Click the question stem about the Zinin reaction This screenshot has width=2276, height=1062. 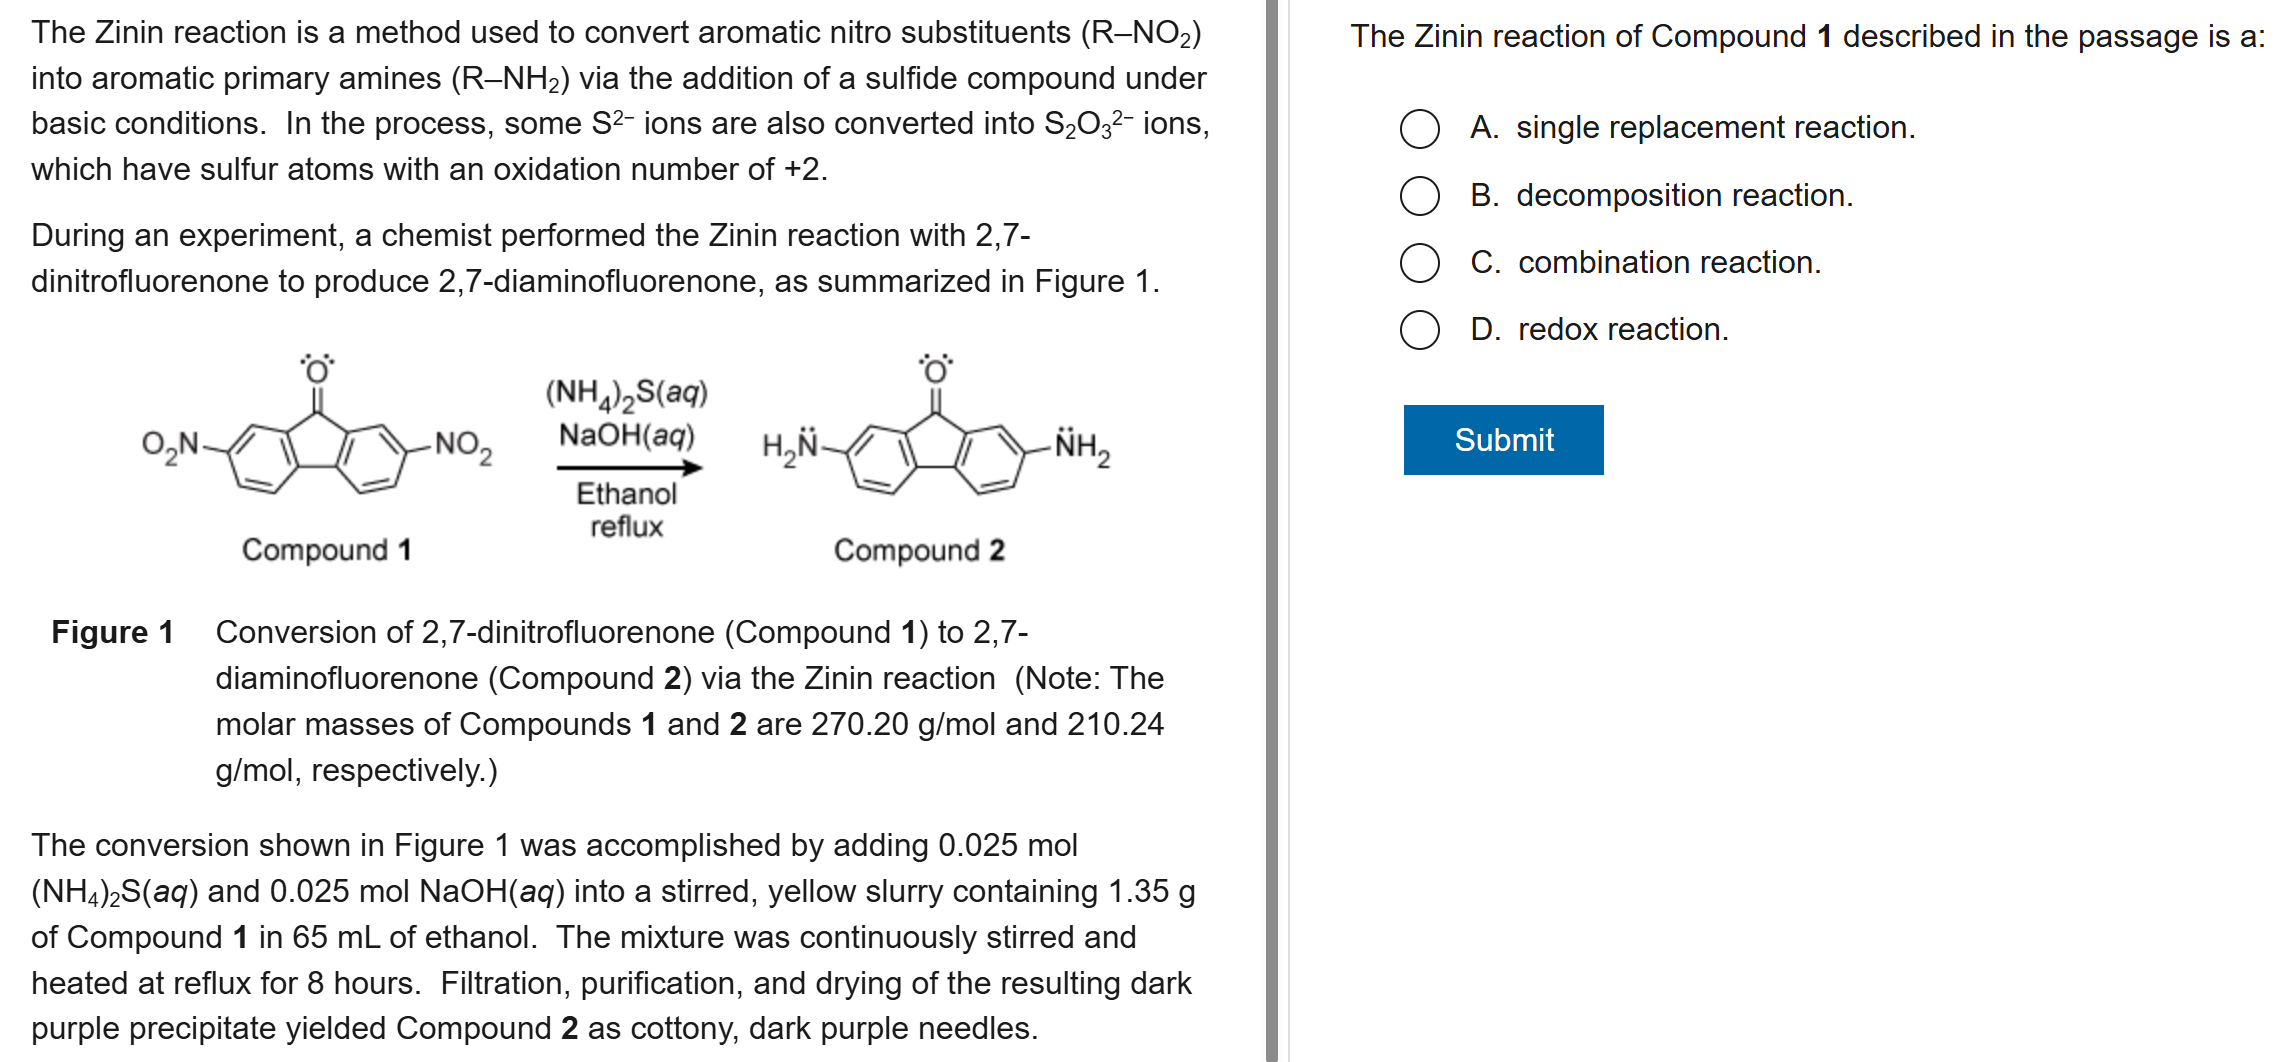(1807, 37)
